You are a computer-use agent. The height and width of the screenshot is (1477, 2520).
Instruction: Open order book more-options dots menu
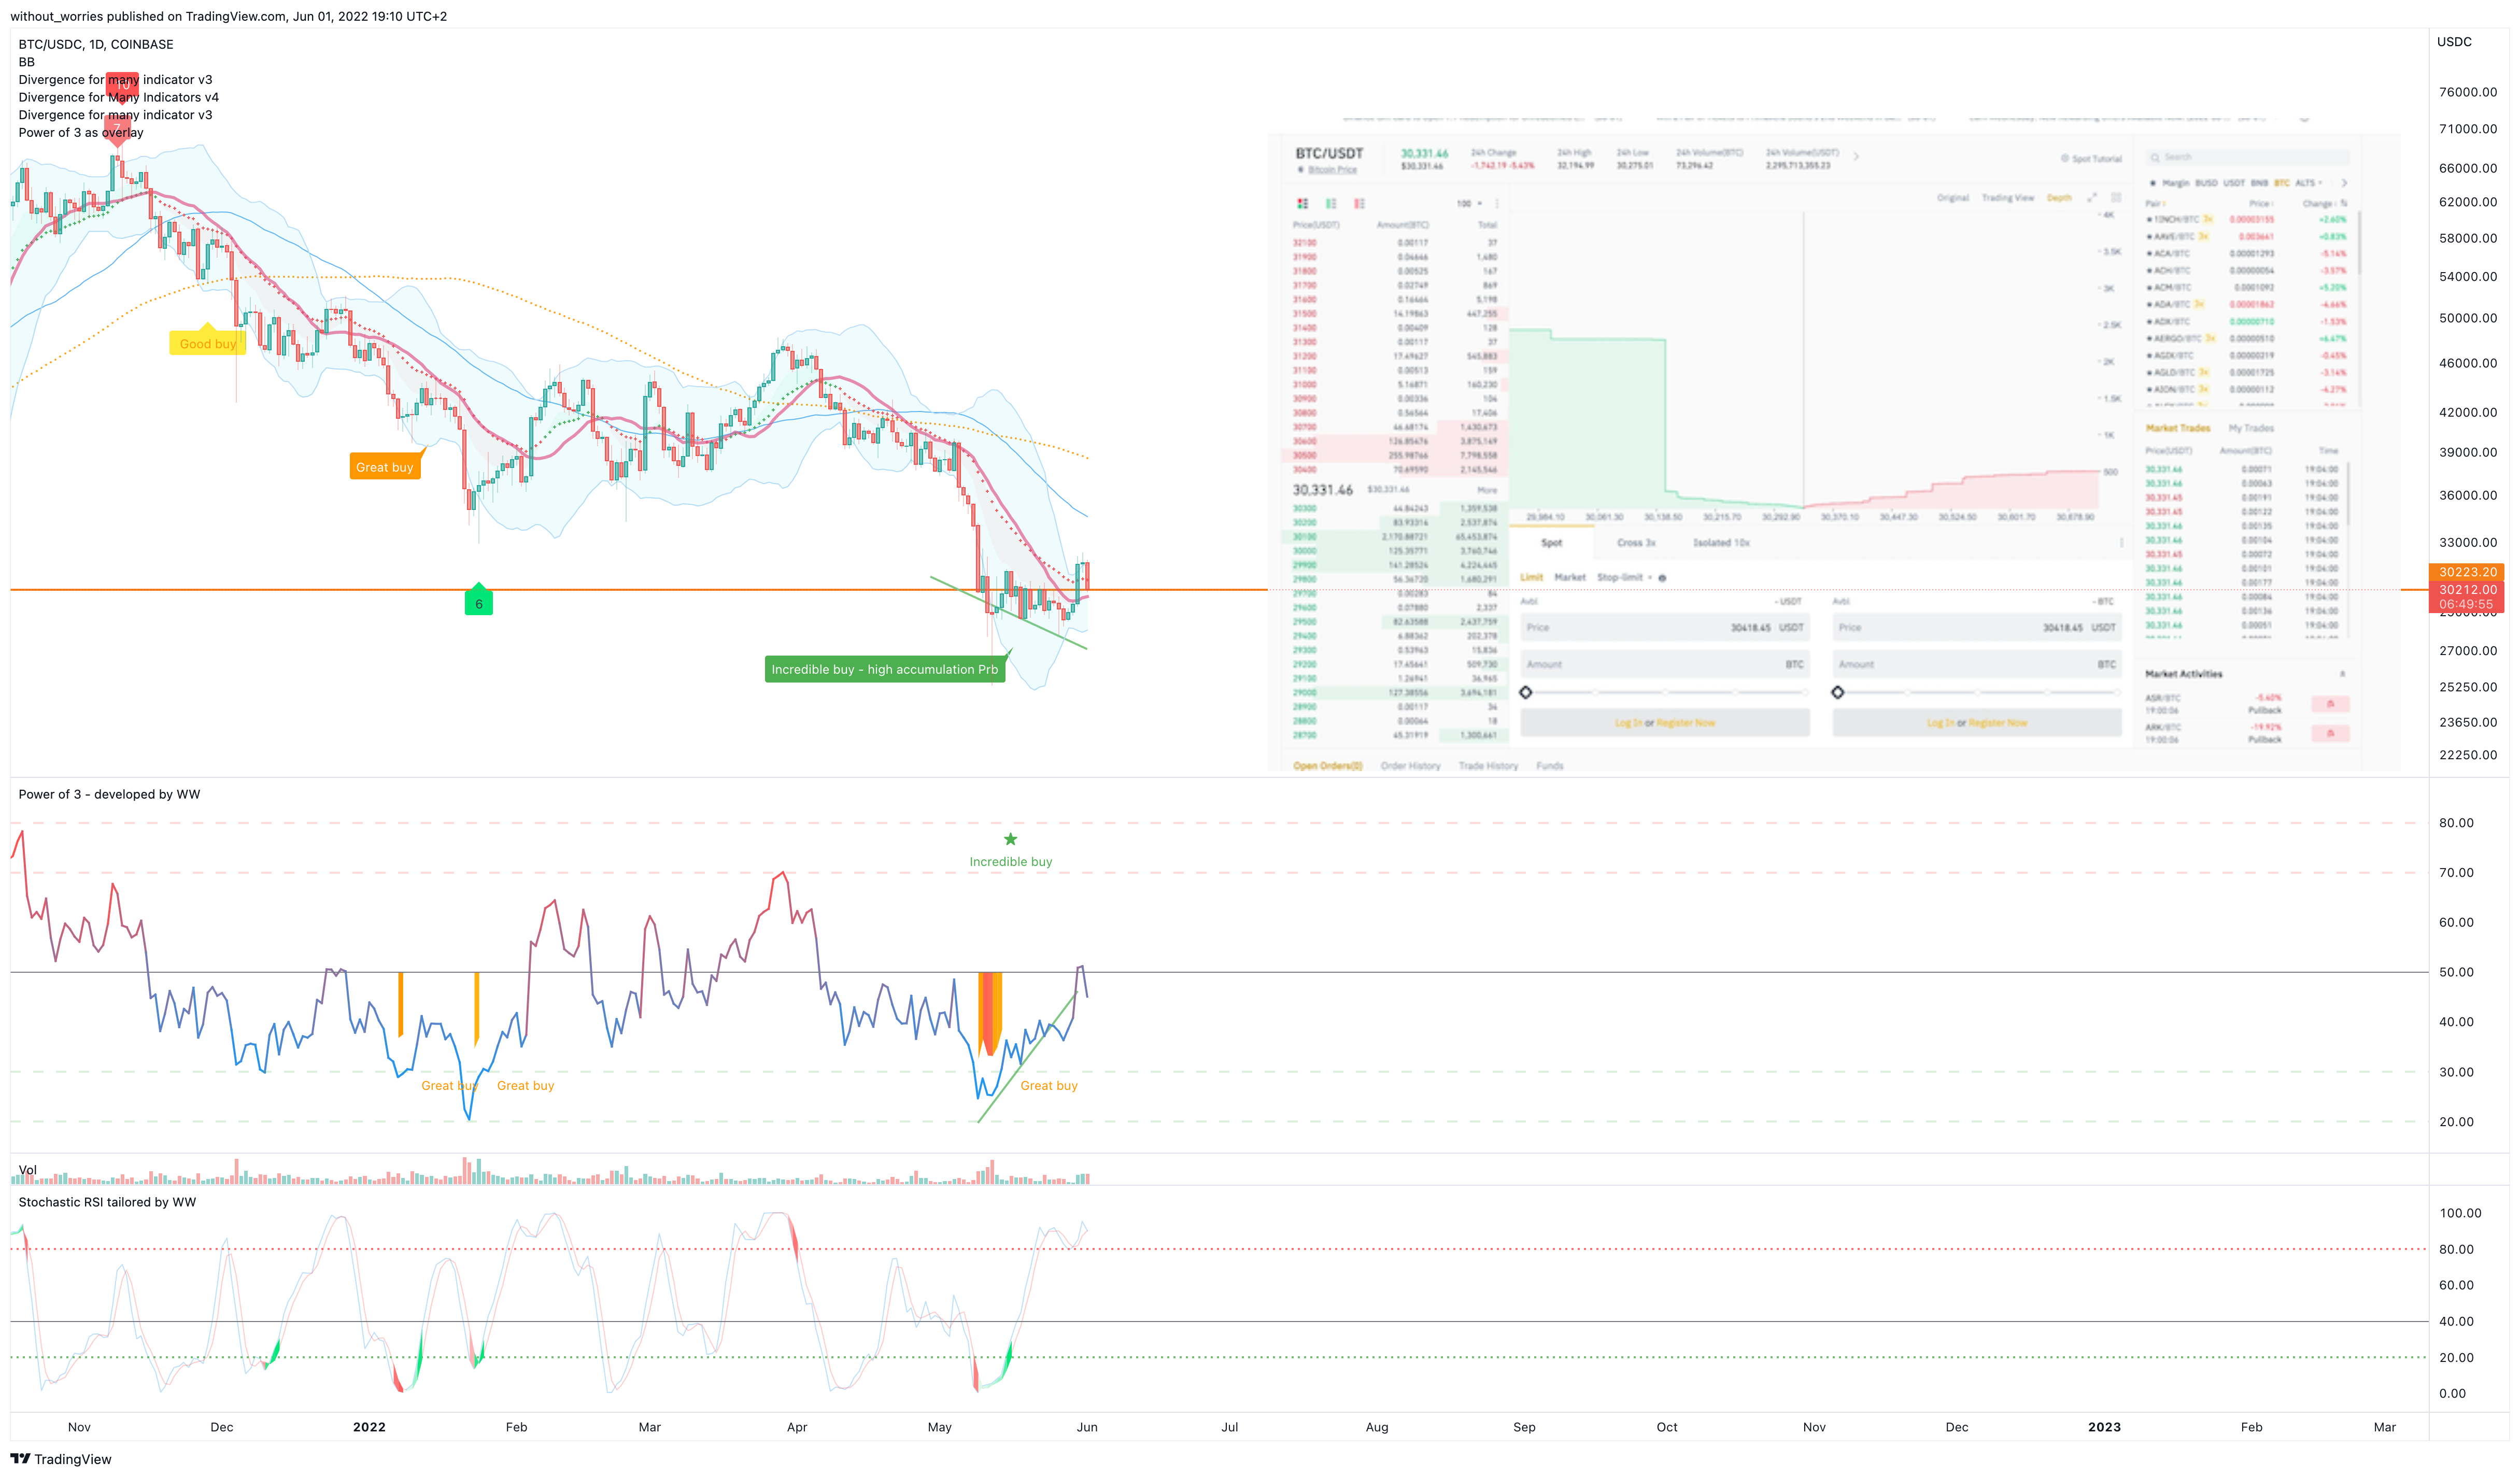tap(1497, 203)
